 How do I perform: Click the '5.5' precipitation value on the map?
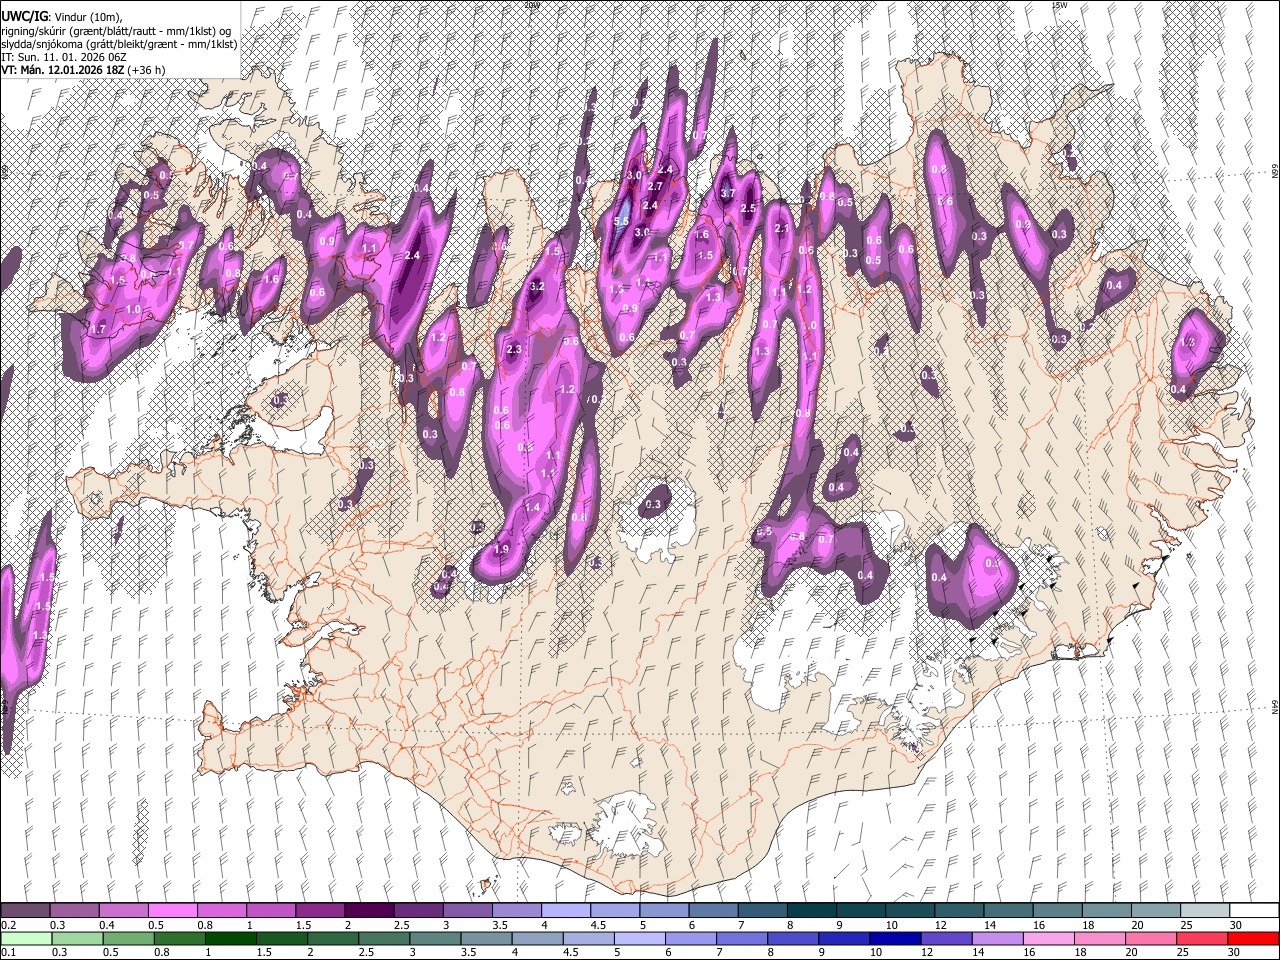[x=621, y=222]
